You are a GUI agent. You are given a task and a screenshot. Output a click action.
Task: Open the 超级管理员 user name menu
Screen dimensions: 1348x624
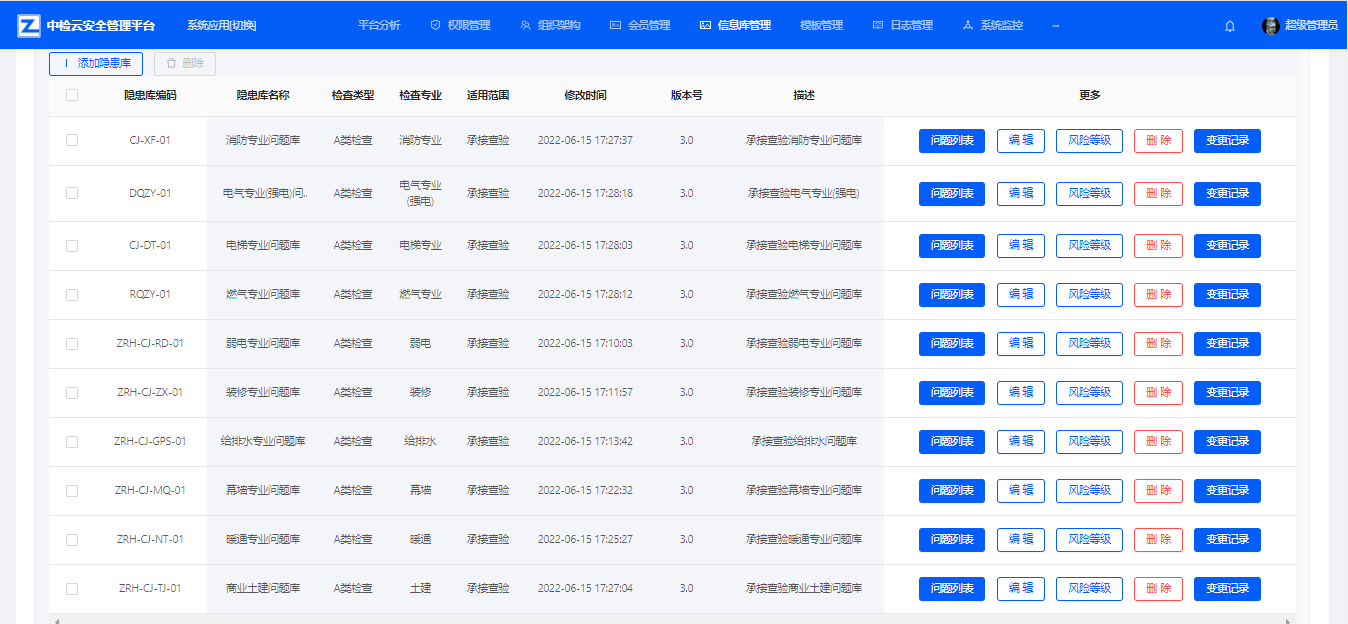tap(1311, 26)
